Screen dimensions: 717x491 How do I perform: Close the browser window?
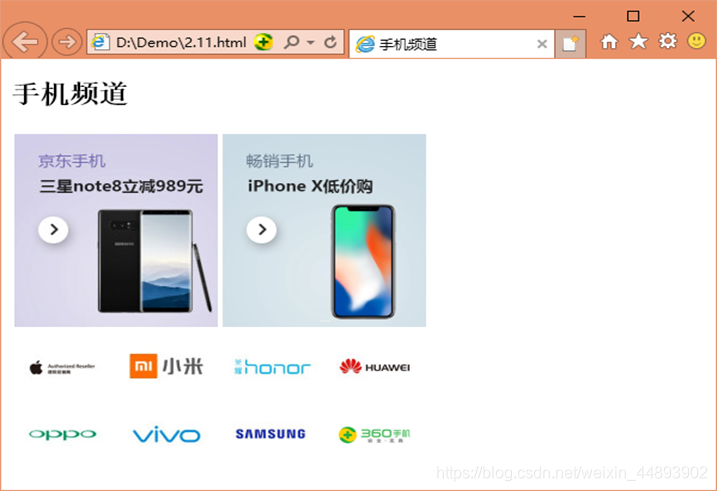tap(688, 16)
